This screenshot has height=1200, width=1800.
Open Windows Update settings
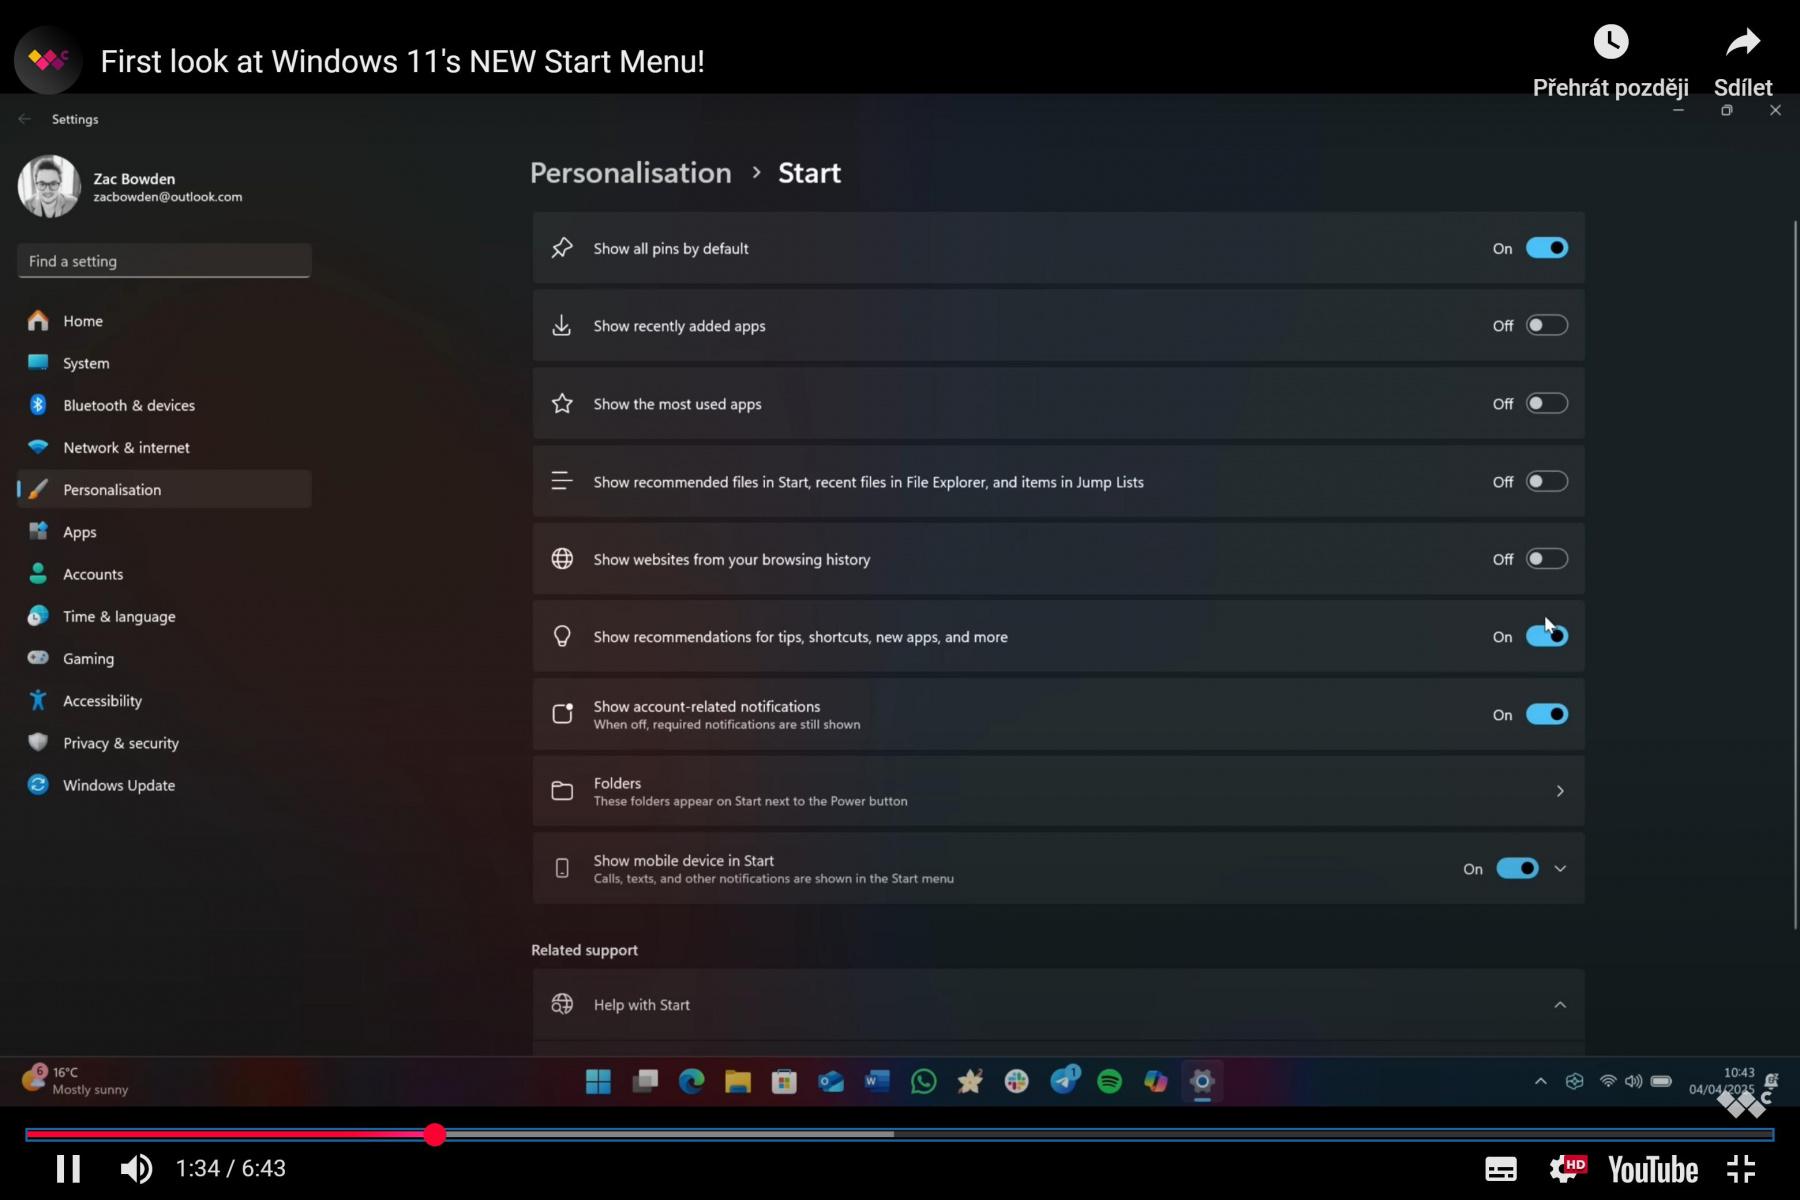coord(164,785)
